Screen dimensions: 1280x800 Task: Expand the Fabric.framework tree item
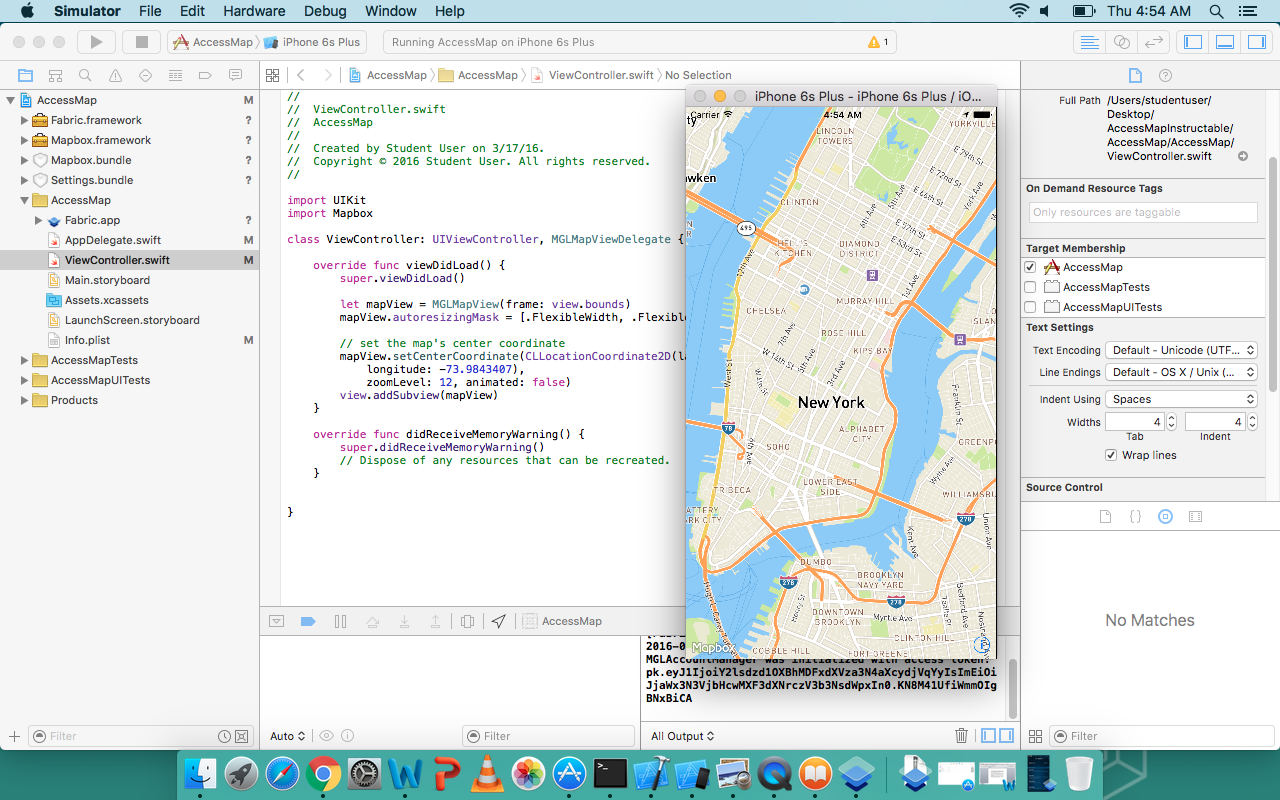click(x=25, y=120)
